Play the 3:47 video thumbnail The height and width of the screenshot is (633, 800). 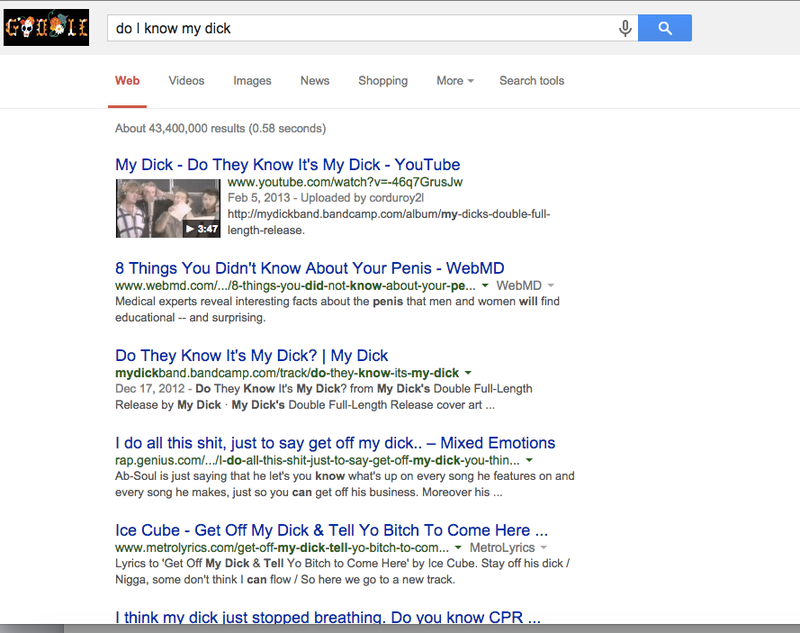168,208
